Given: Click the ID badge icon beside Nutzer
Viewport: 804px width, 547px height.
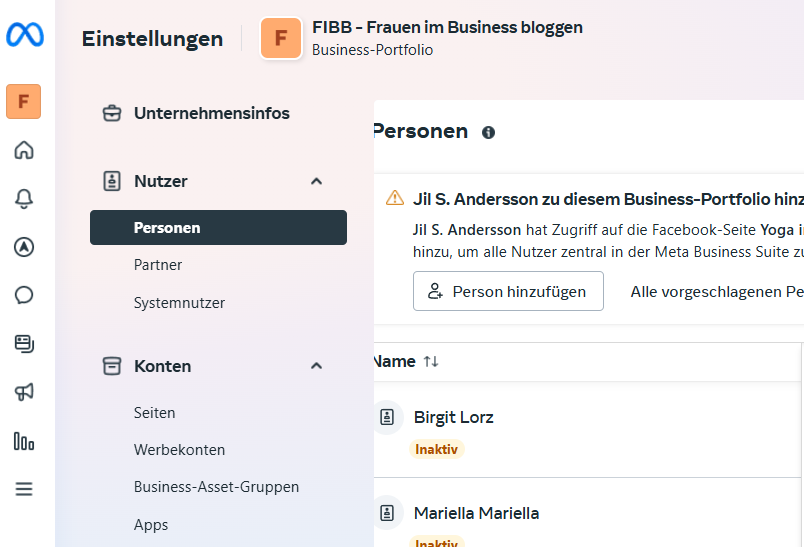Looking at the screenshot, I should (x=112, y=181).
